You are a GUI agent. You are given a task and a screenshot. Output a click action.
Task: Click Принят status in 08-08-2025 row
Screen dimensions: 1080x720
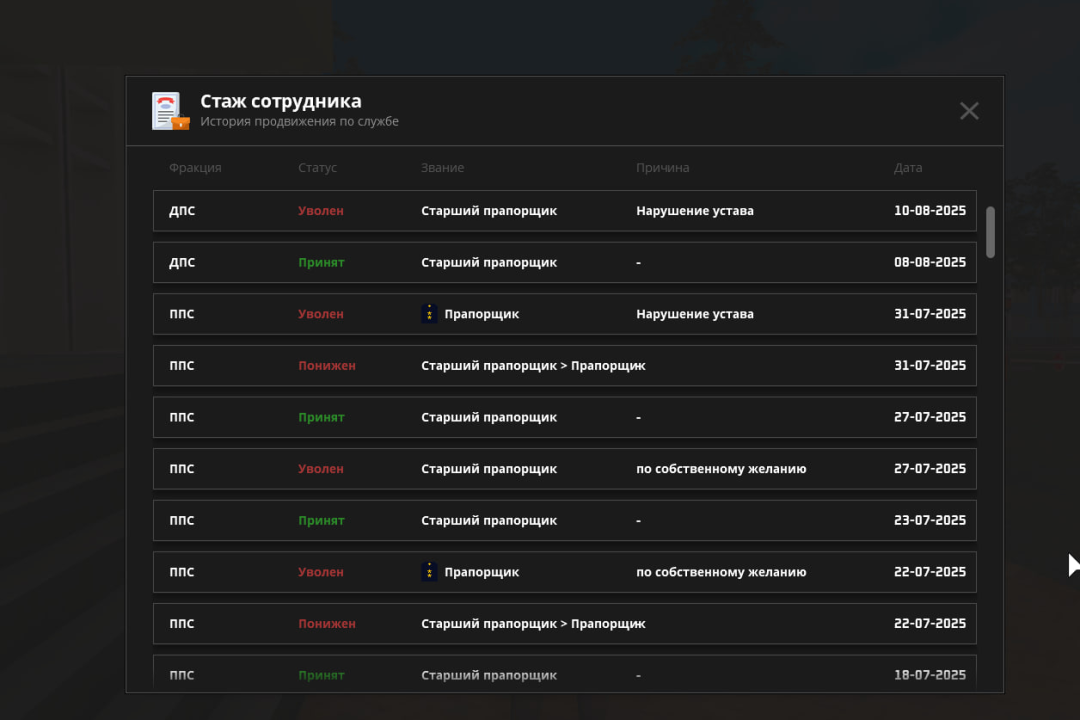(x=321, y=263)
